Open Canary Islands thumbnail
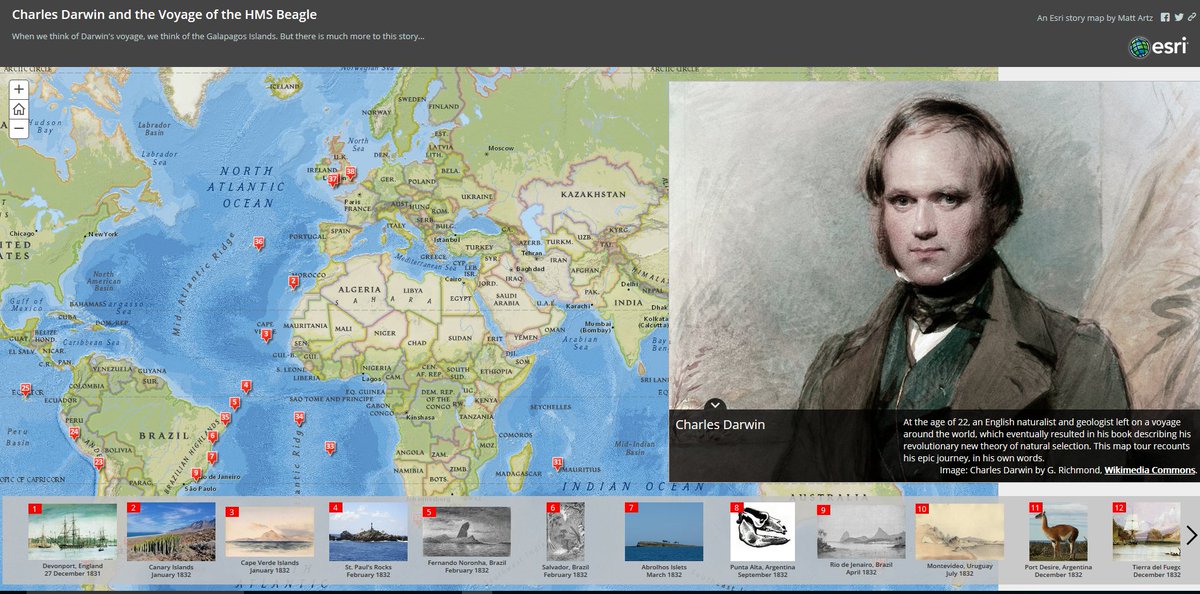This screenshot has height=594, width=1200. pos(170,531)
